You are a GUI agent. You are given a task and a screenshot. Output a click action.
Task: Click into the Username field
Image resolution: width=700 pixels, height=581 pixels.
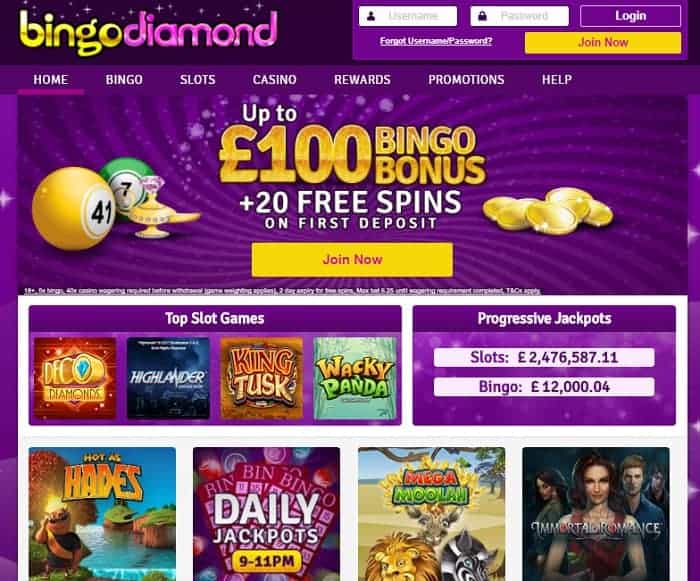[x=408, y=16]
